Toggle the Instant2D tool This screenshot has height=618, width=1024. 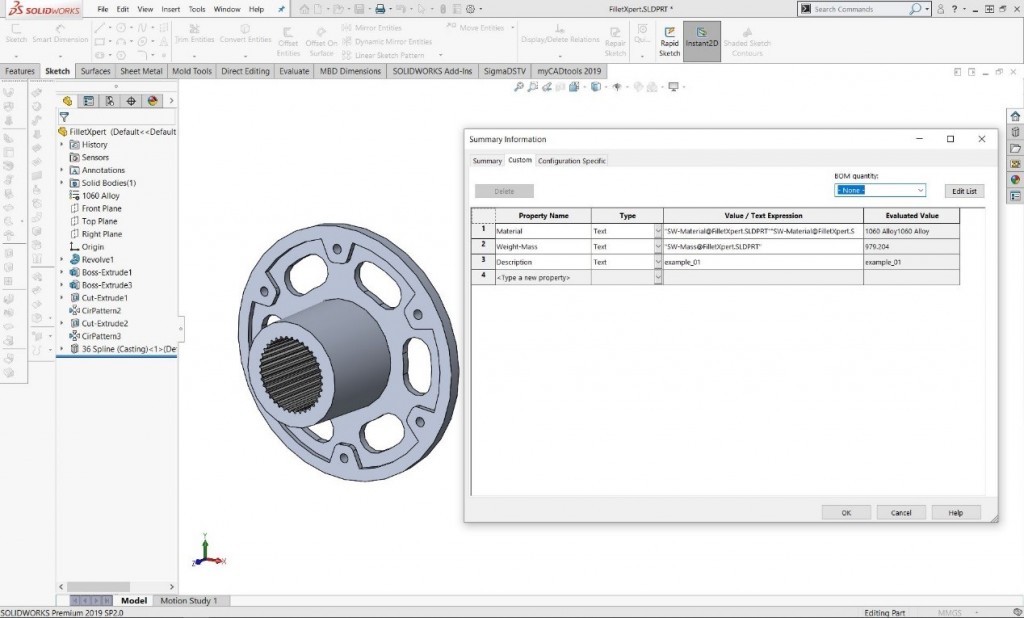pyautogui.click(x=701, y=41)
